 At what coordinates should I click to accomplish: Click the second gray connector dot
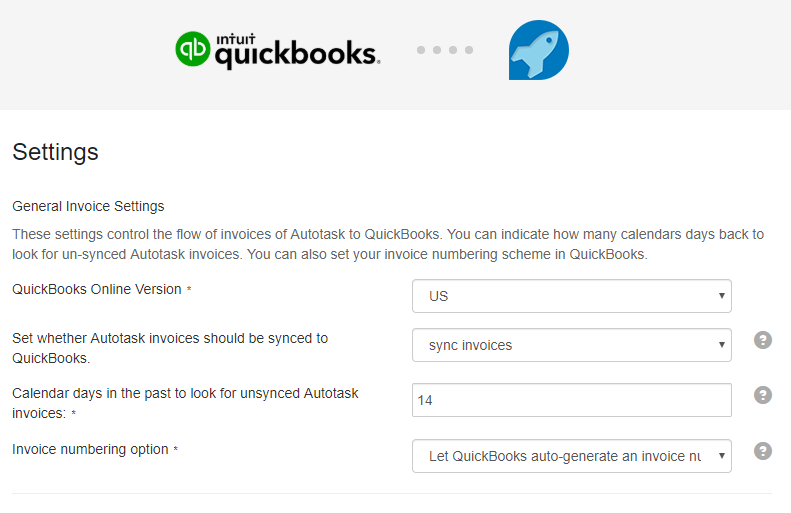coord(437,50)
